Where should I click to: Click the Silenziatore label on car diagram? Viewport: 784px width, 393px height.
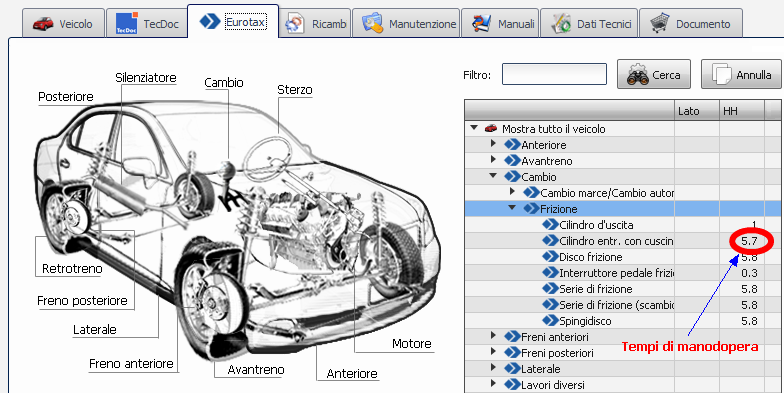point(146,78)
